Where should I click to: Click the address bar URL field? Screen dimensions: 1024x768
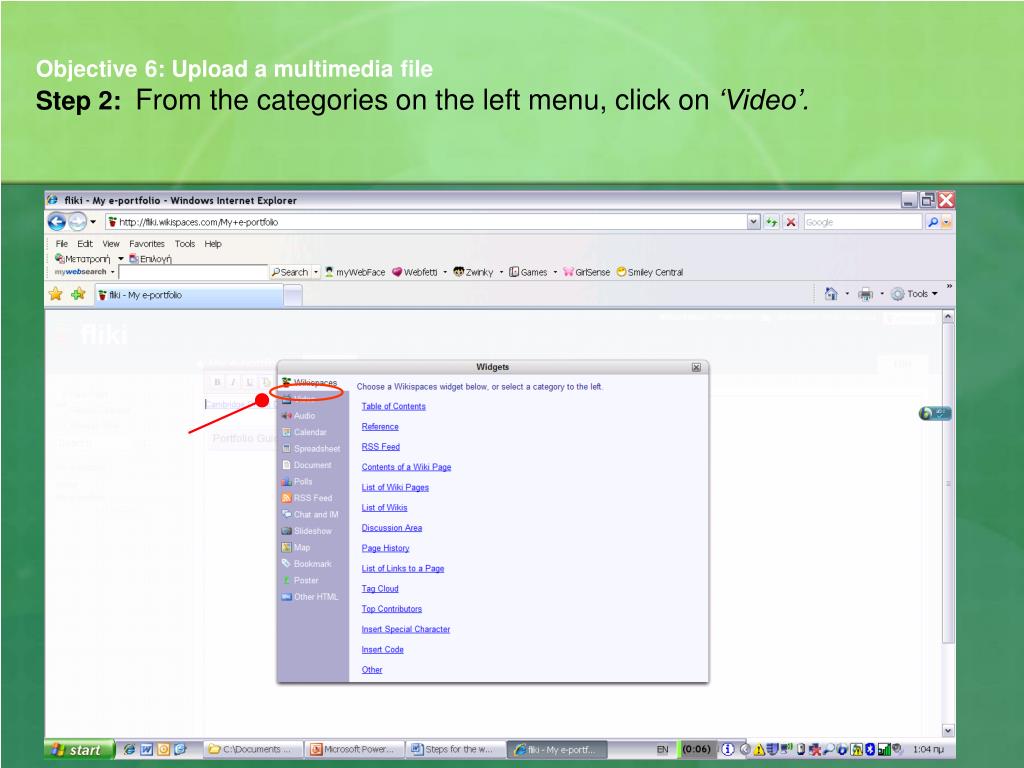coord(426,222)
